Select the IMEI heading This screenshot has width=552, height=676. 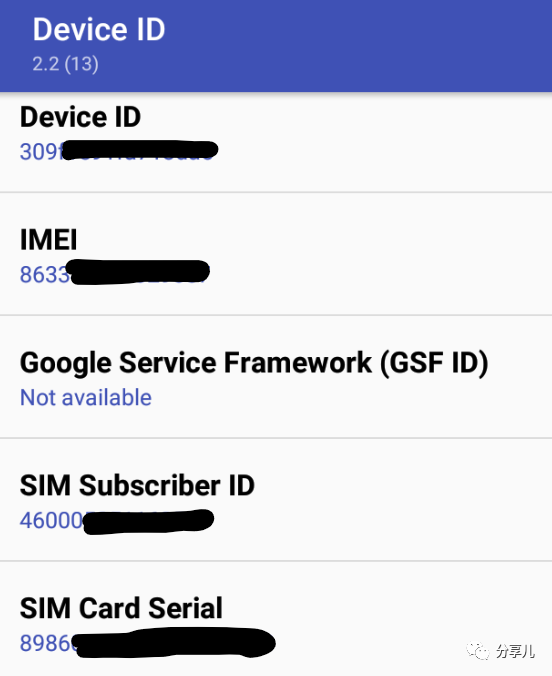48,239
